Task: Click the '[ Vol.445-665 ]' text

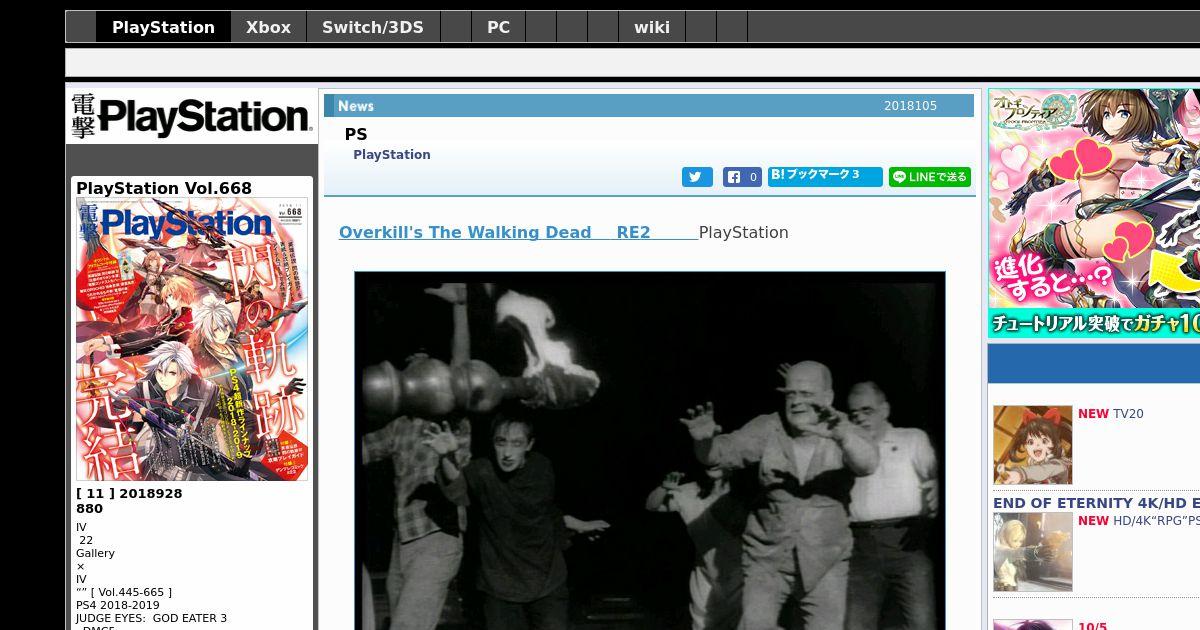Action: (x=131, y=592)
